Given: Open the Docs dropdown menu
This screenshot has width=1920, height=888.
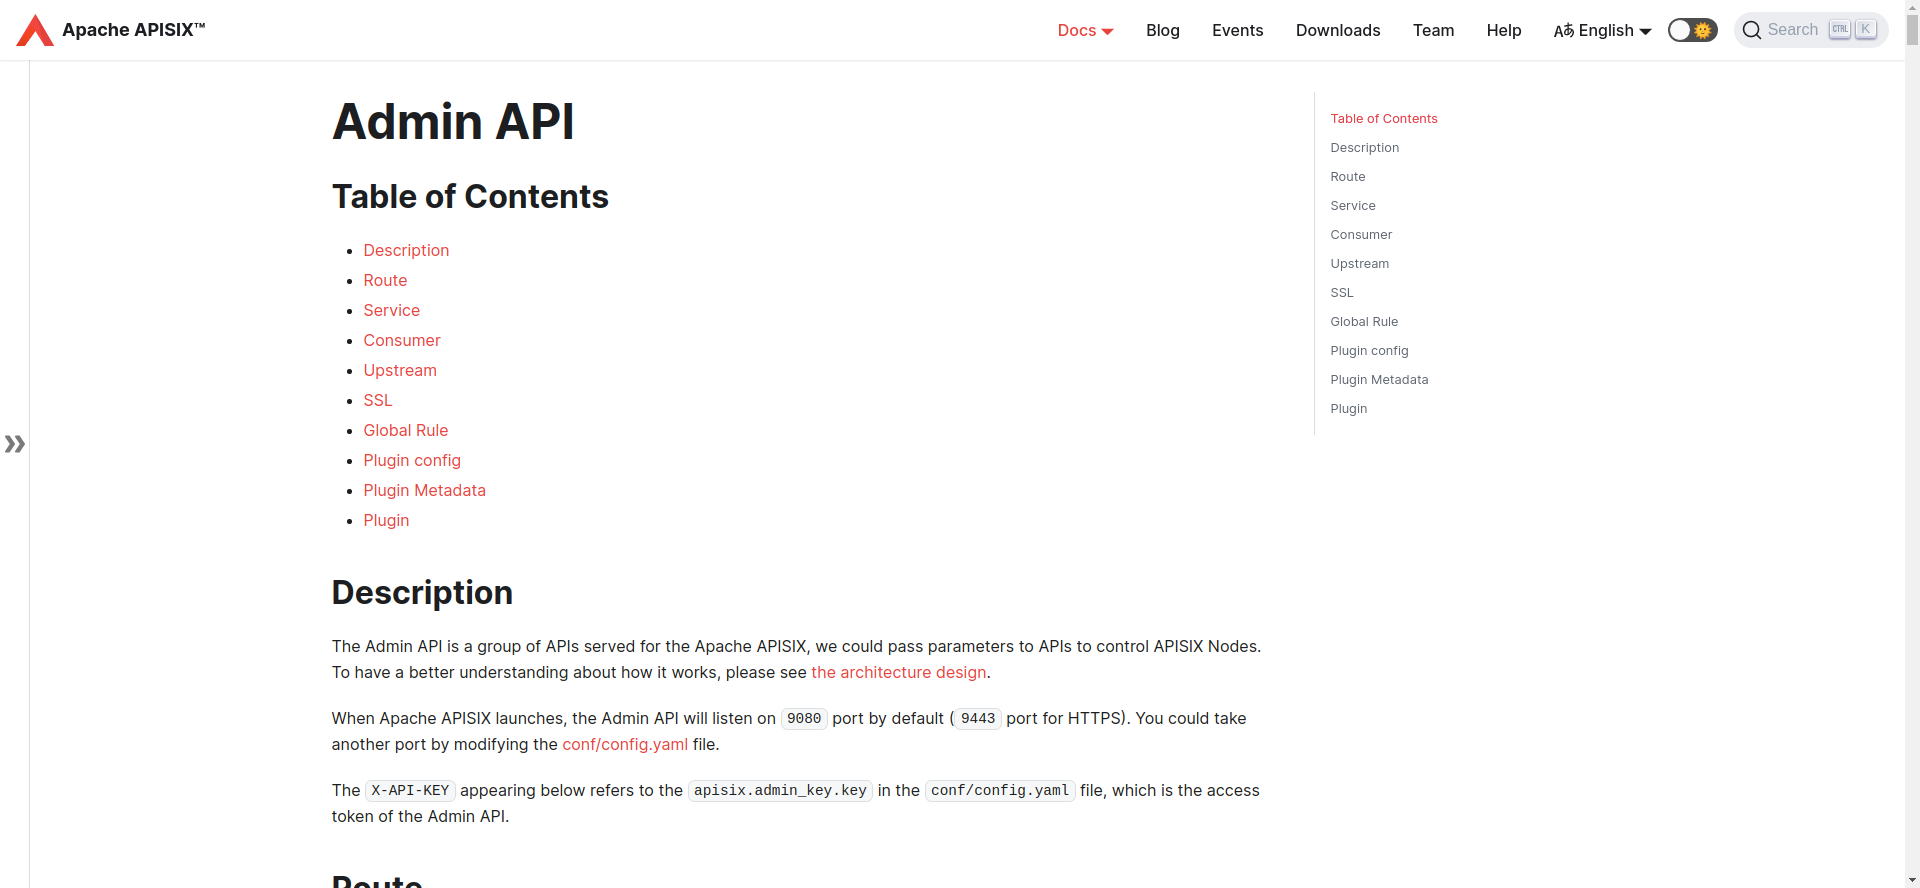Looking at the screenshot, I should [x=1085, y=30].
